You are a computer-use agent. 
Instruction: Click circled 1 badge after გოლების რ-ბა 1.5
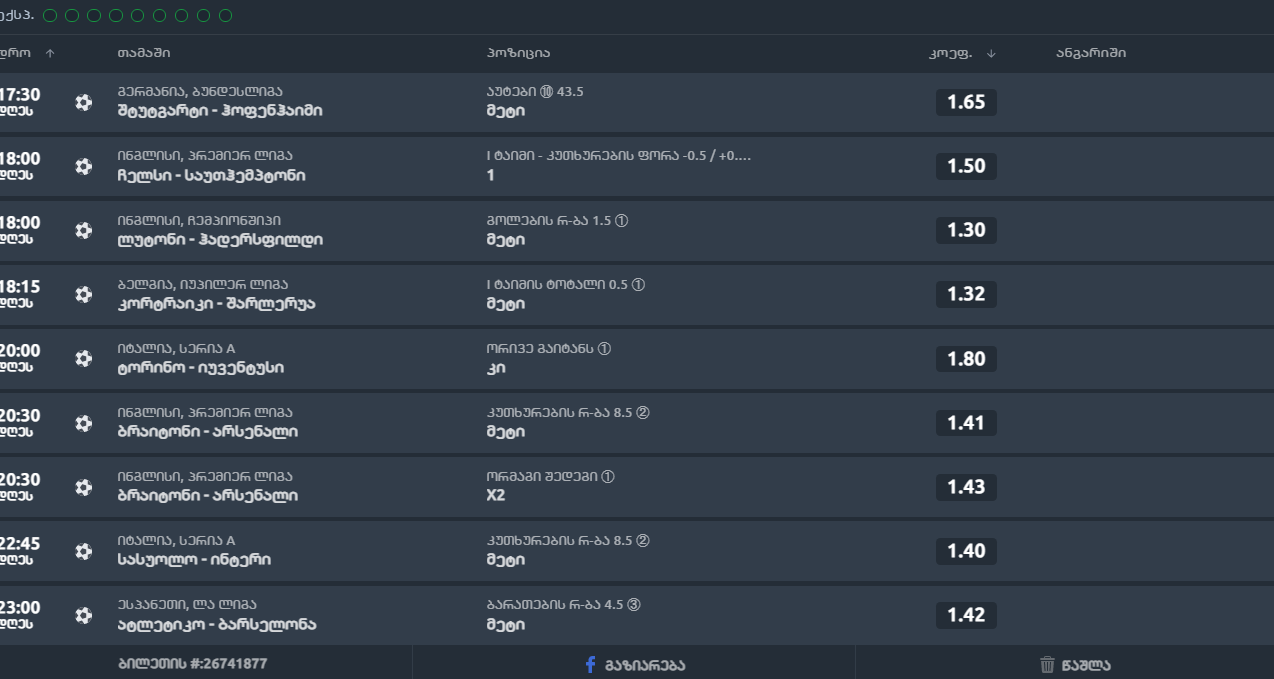622,221
